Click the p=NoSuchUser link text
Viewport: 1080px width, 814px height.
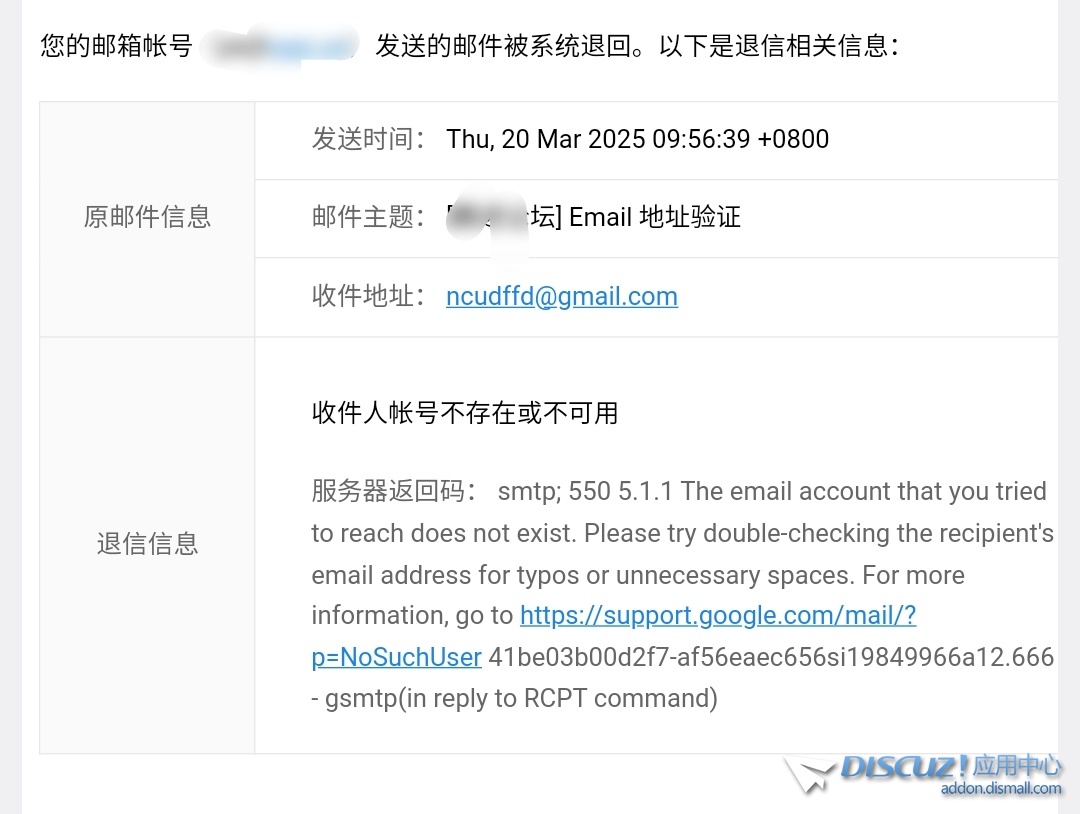(x=397, y=657)
